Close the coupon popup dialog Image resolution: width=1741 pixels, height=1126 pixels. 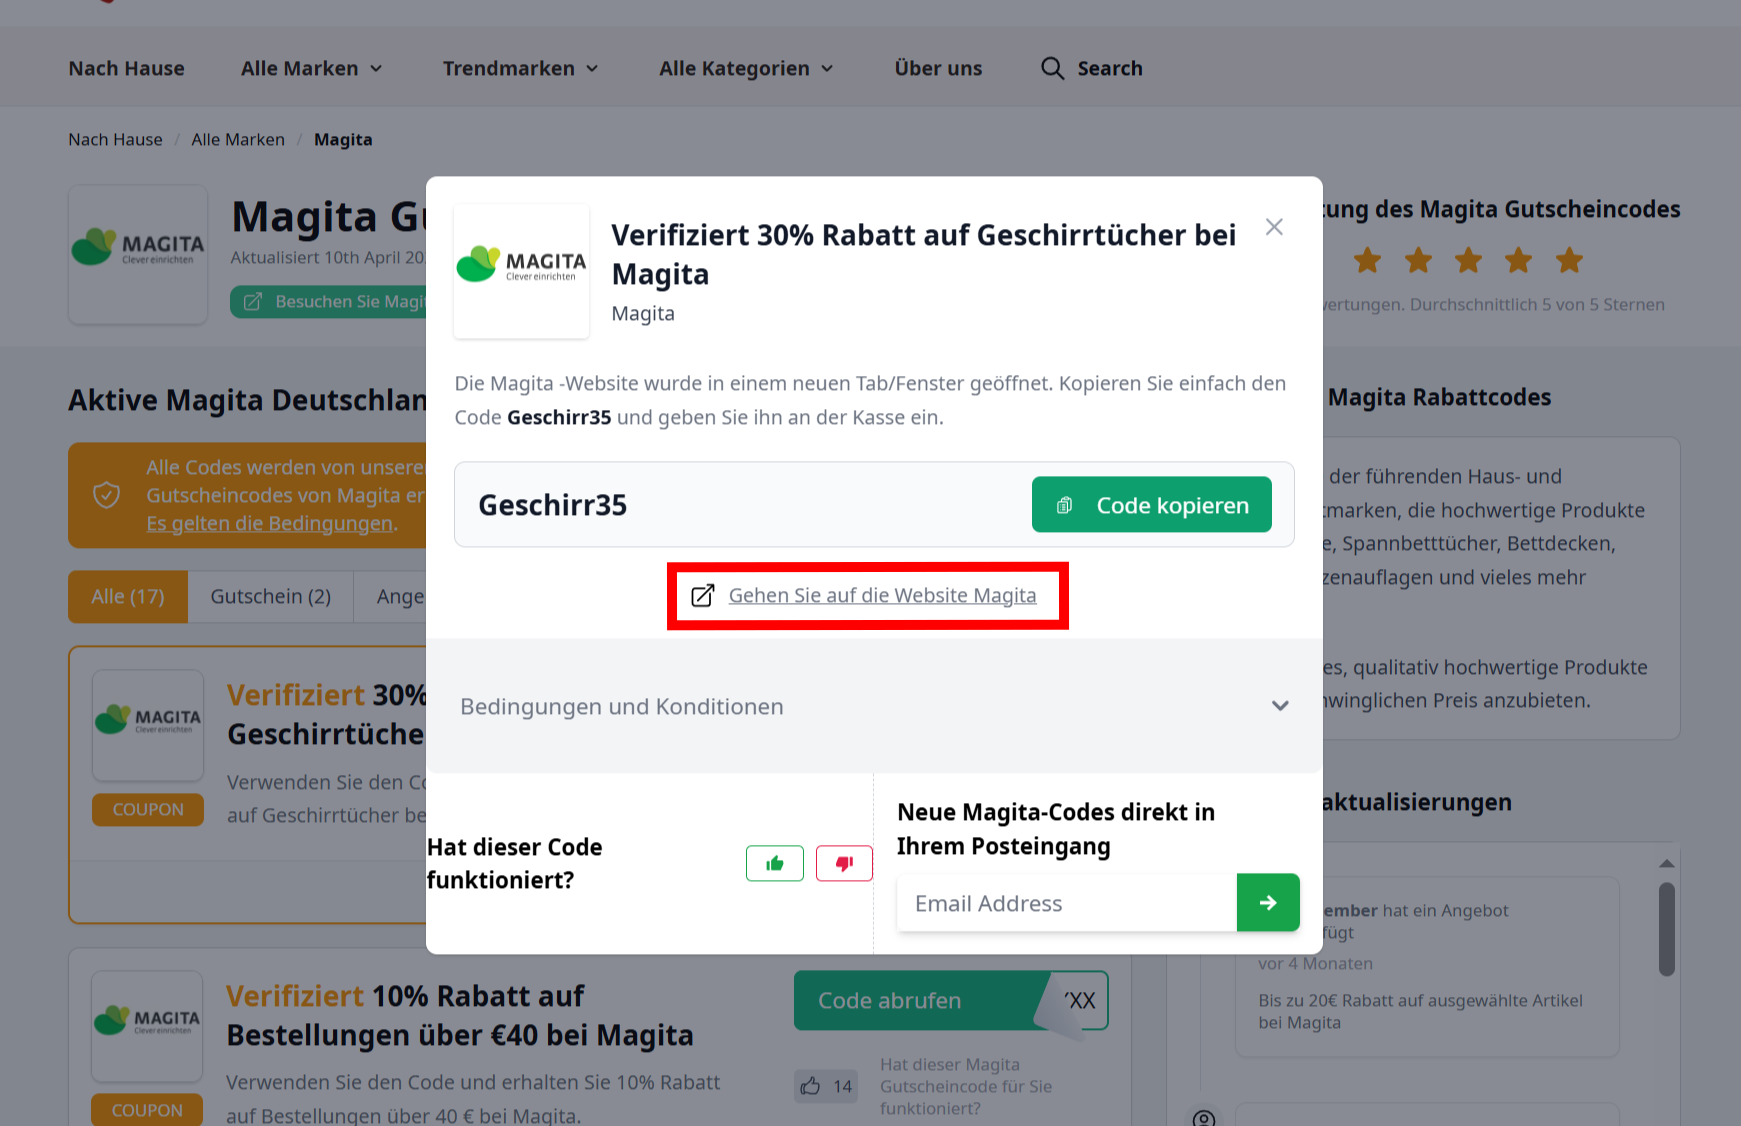pos(1274,227)
